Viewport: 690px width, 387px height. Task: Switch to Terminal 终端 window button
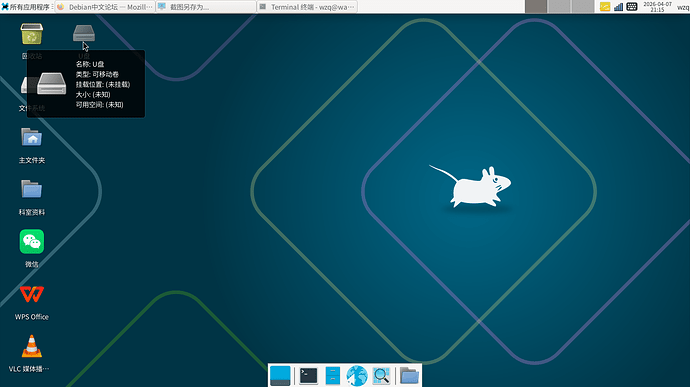click(307, 7)
